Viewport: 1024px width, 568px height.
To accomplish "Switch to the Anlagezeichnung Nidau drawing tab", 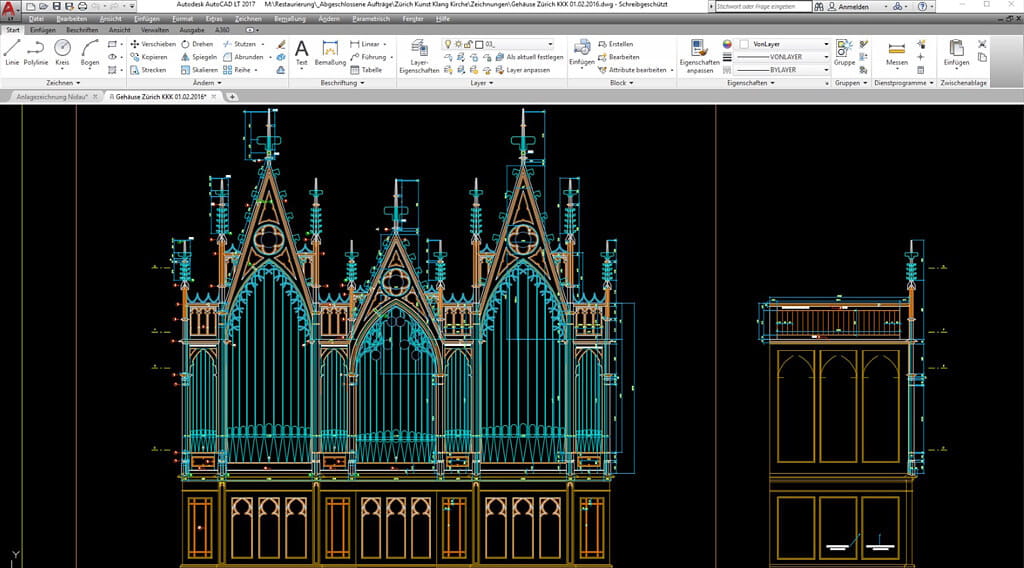I will click(x=52, y=97).
